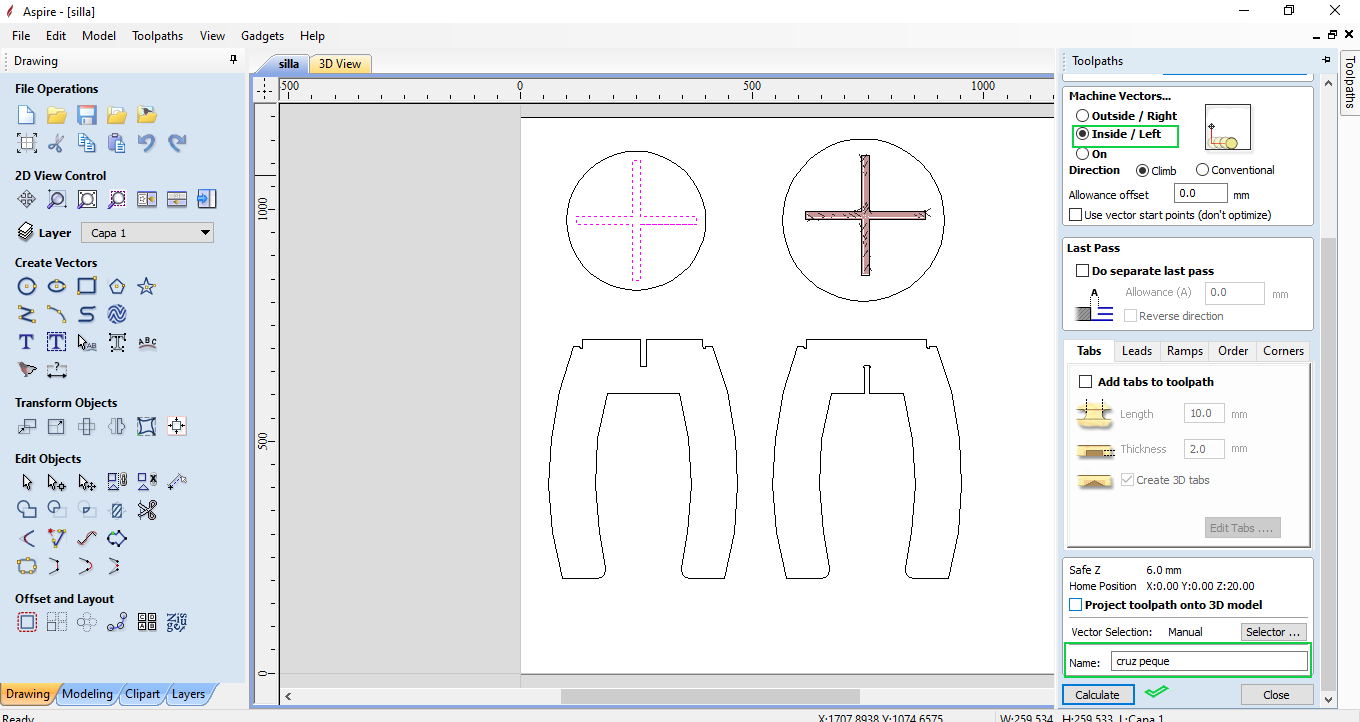Zoom to selected objects
The width and height of the screenshot is (1360, 722).
click(117, 199)
